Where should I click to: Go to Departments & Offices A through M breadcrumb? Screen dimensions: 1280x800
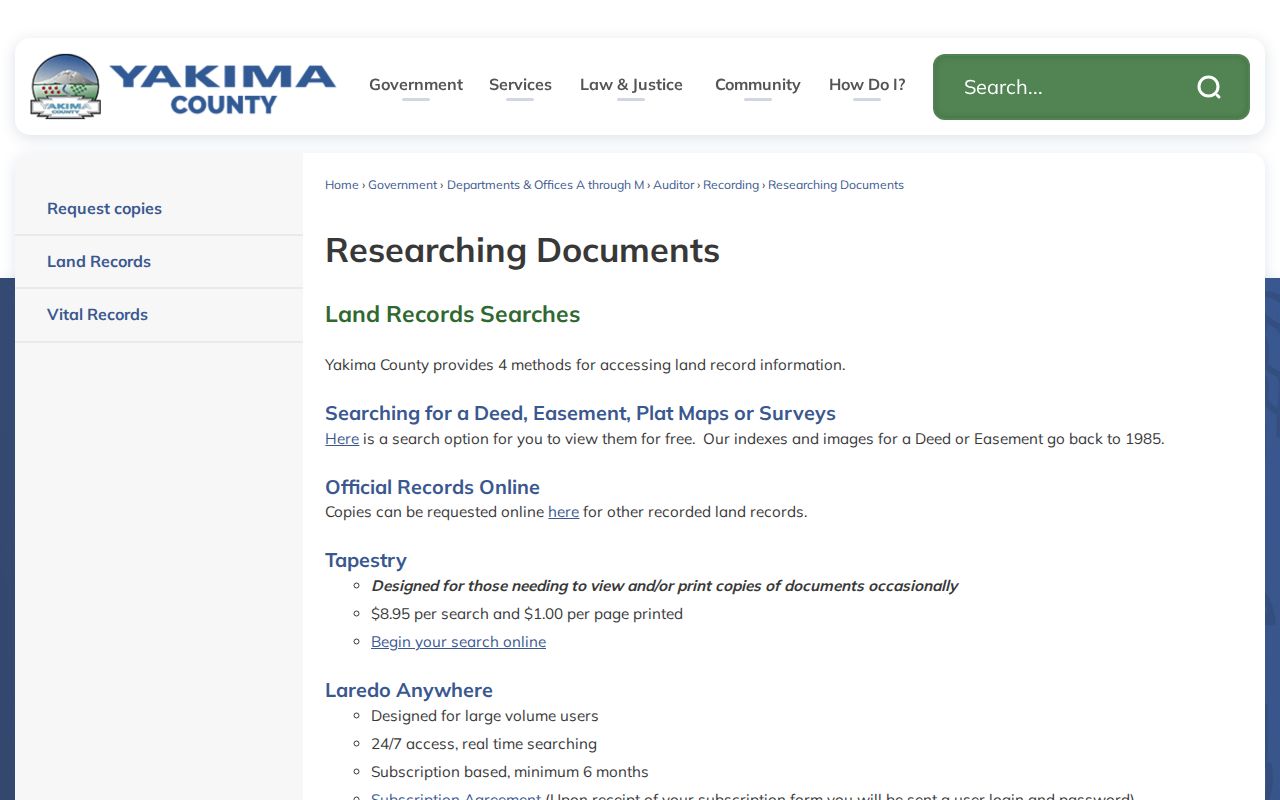coord(546,185)
